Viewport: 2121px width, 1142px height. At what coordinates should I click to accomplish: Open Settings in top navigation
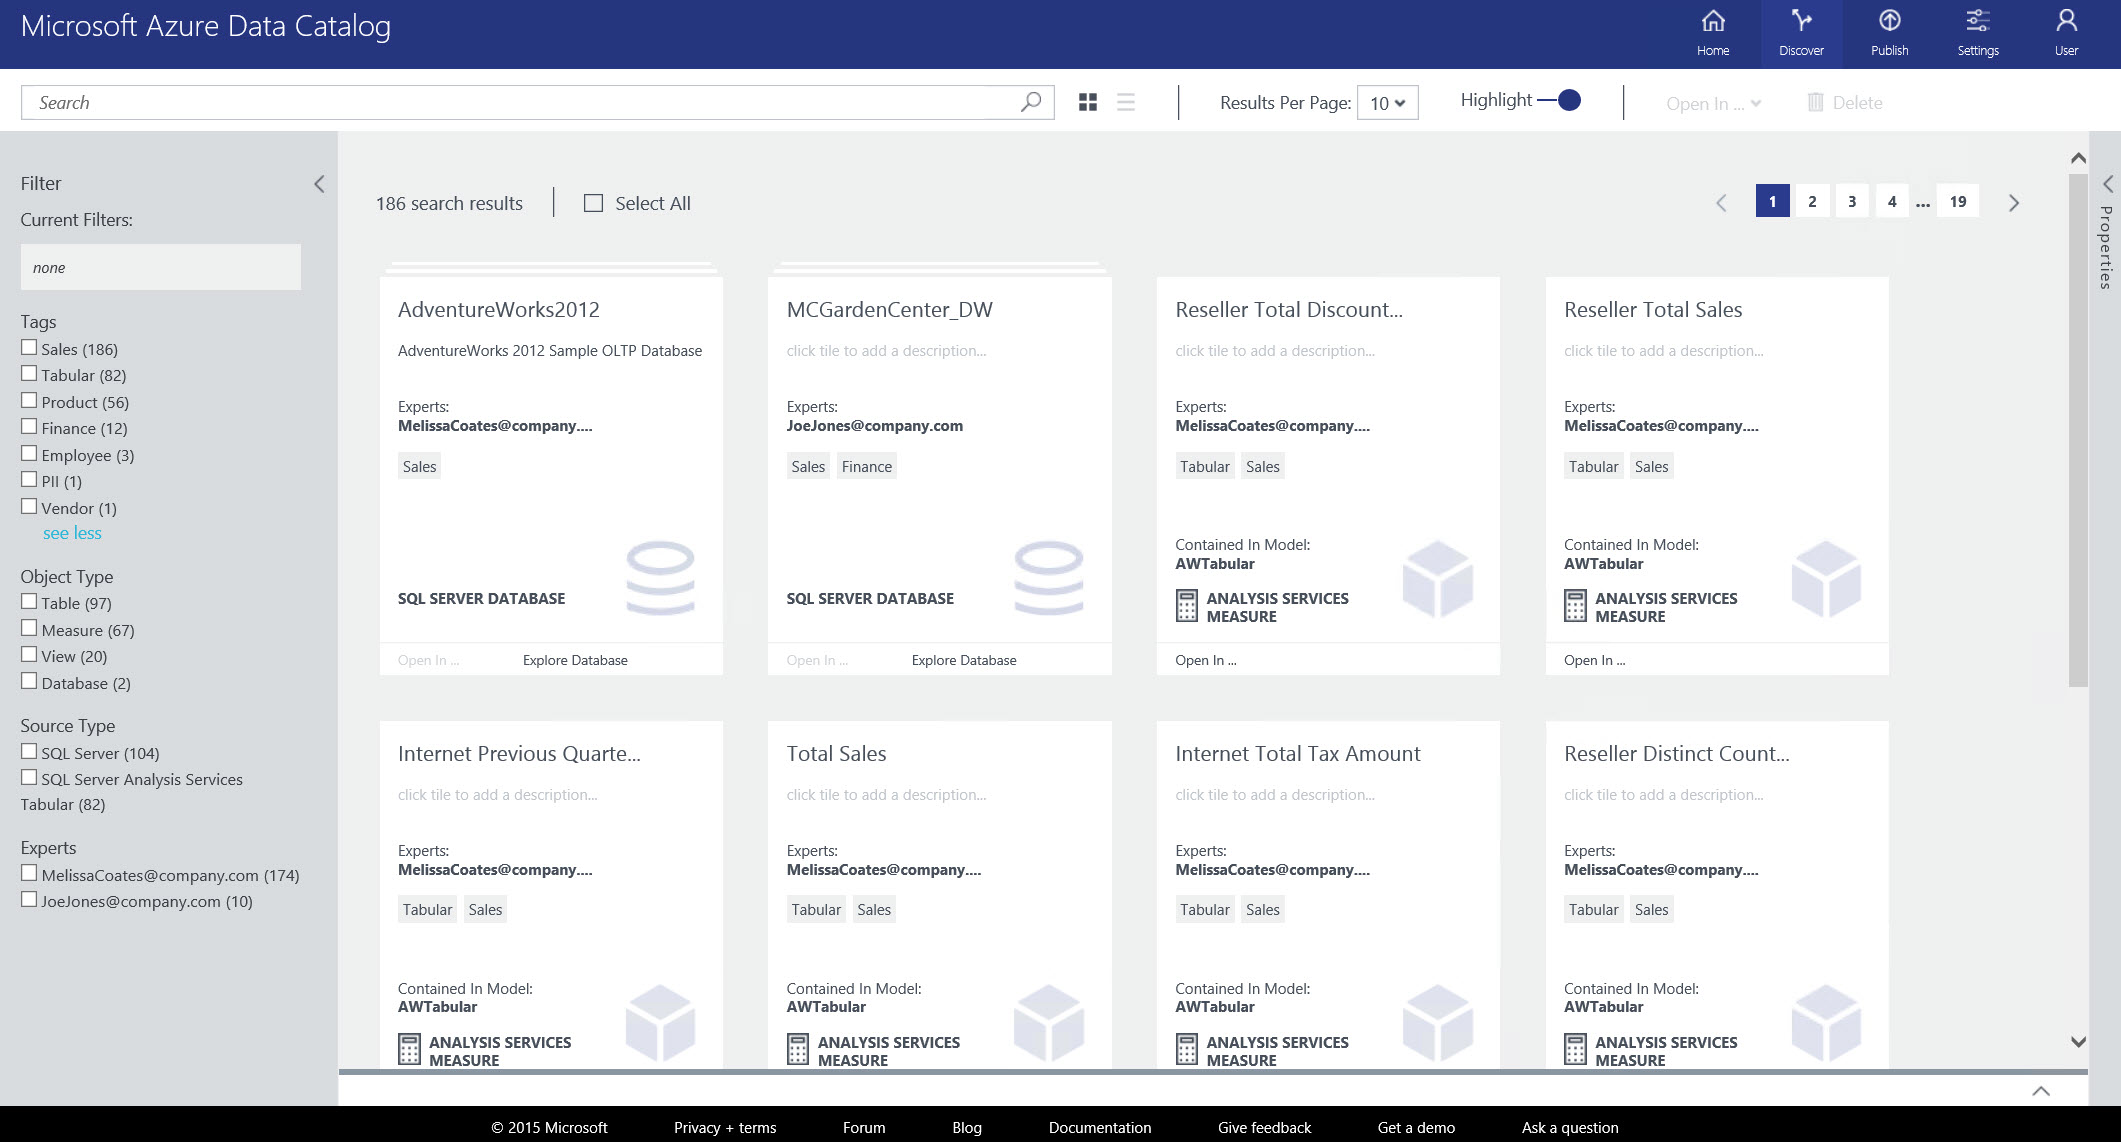(1977, 33)
